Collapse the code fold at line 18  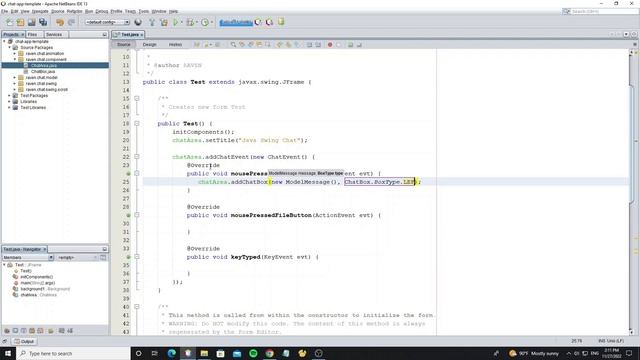tap(137, 124)
